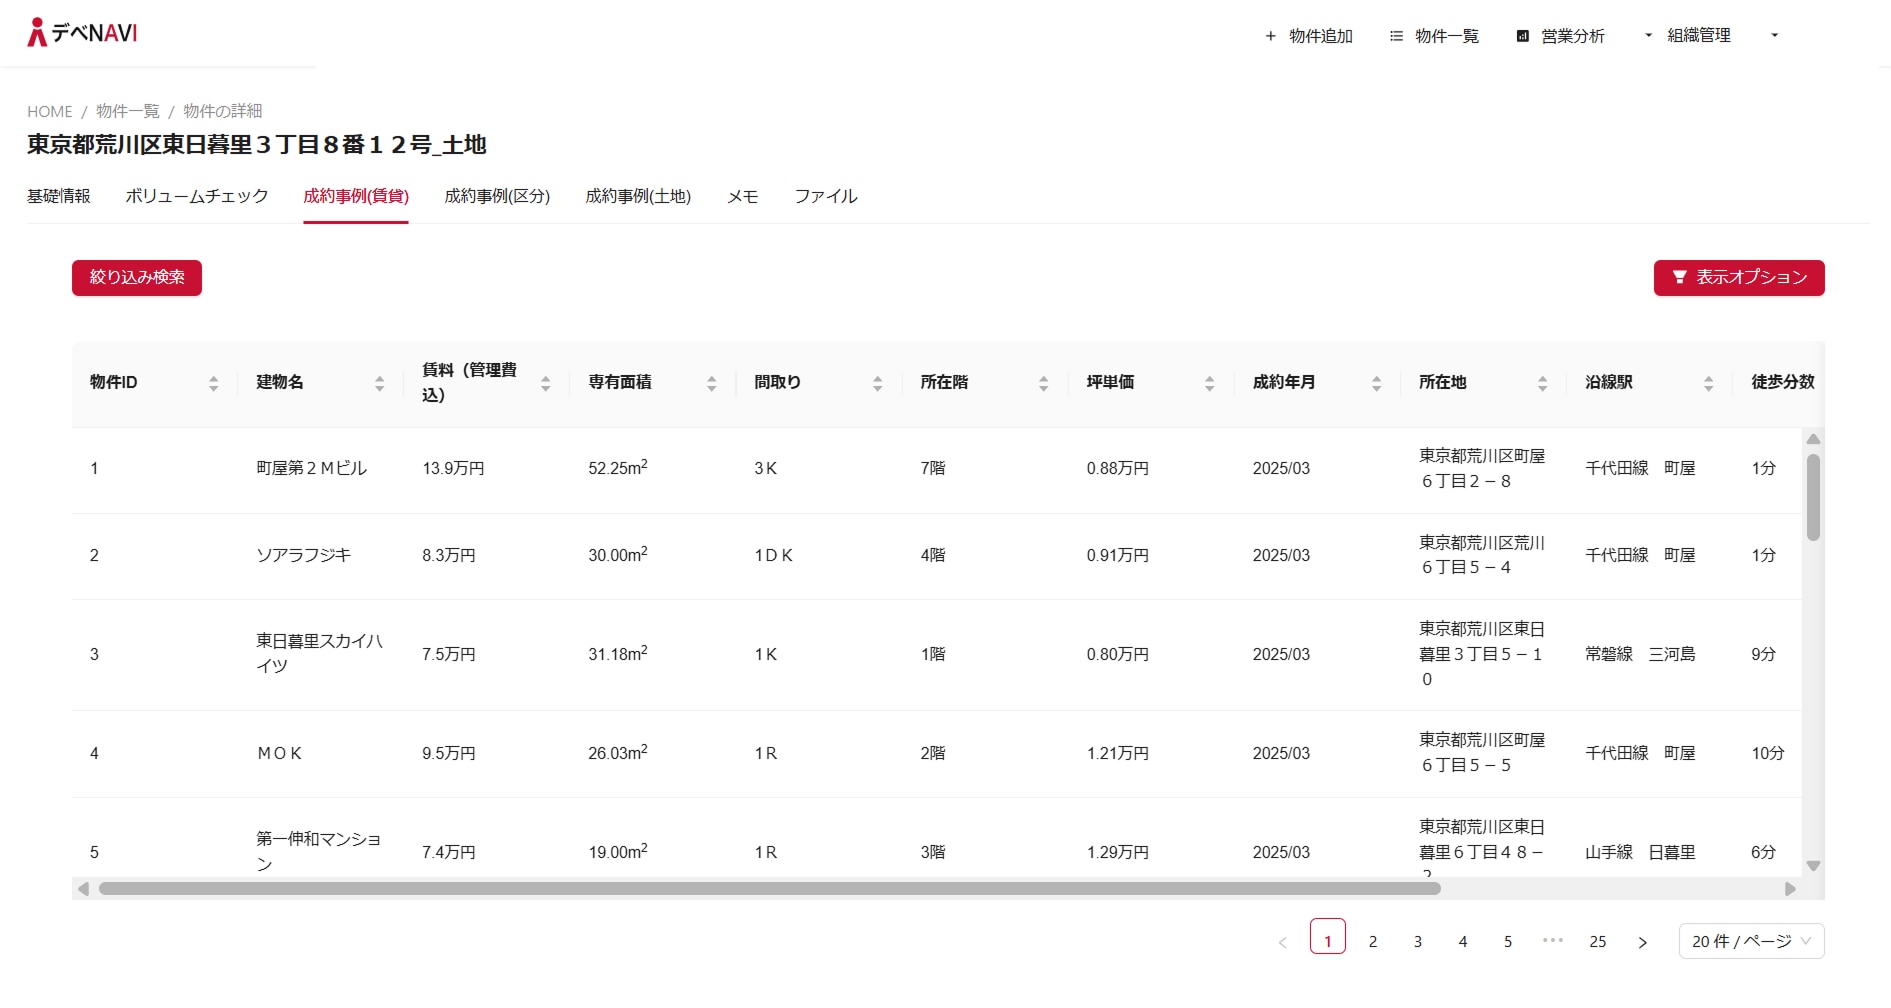
Task: Click the デベNAVI logo icon
Action: click(x=38, y=31)
